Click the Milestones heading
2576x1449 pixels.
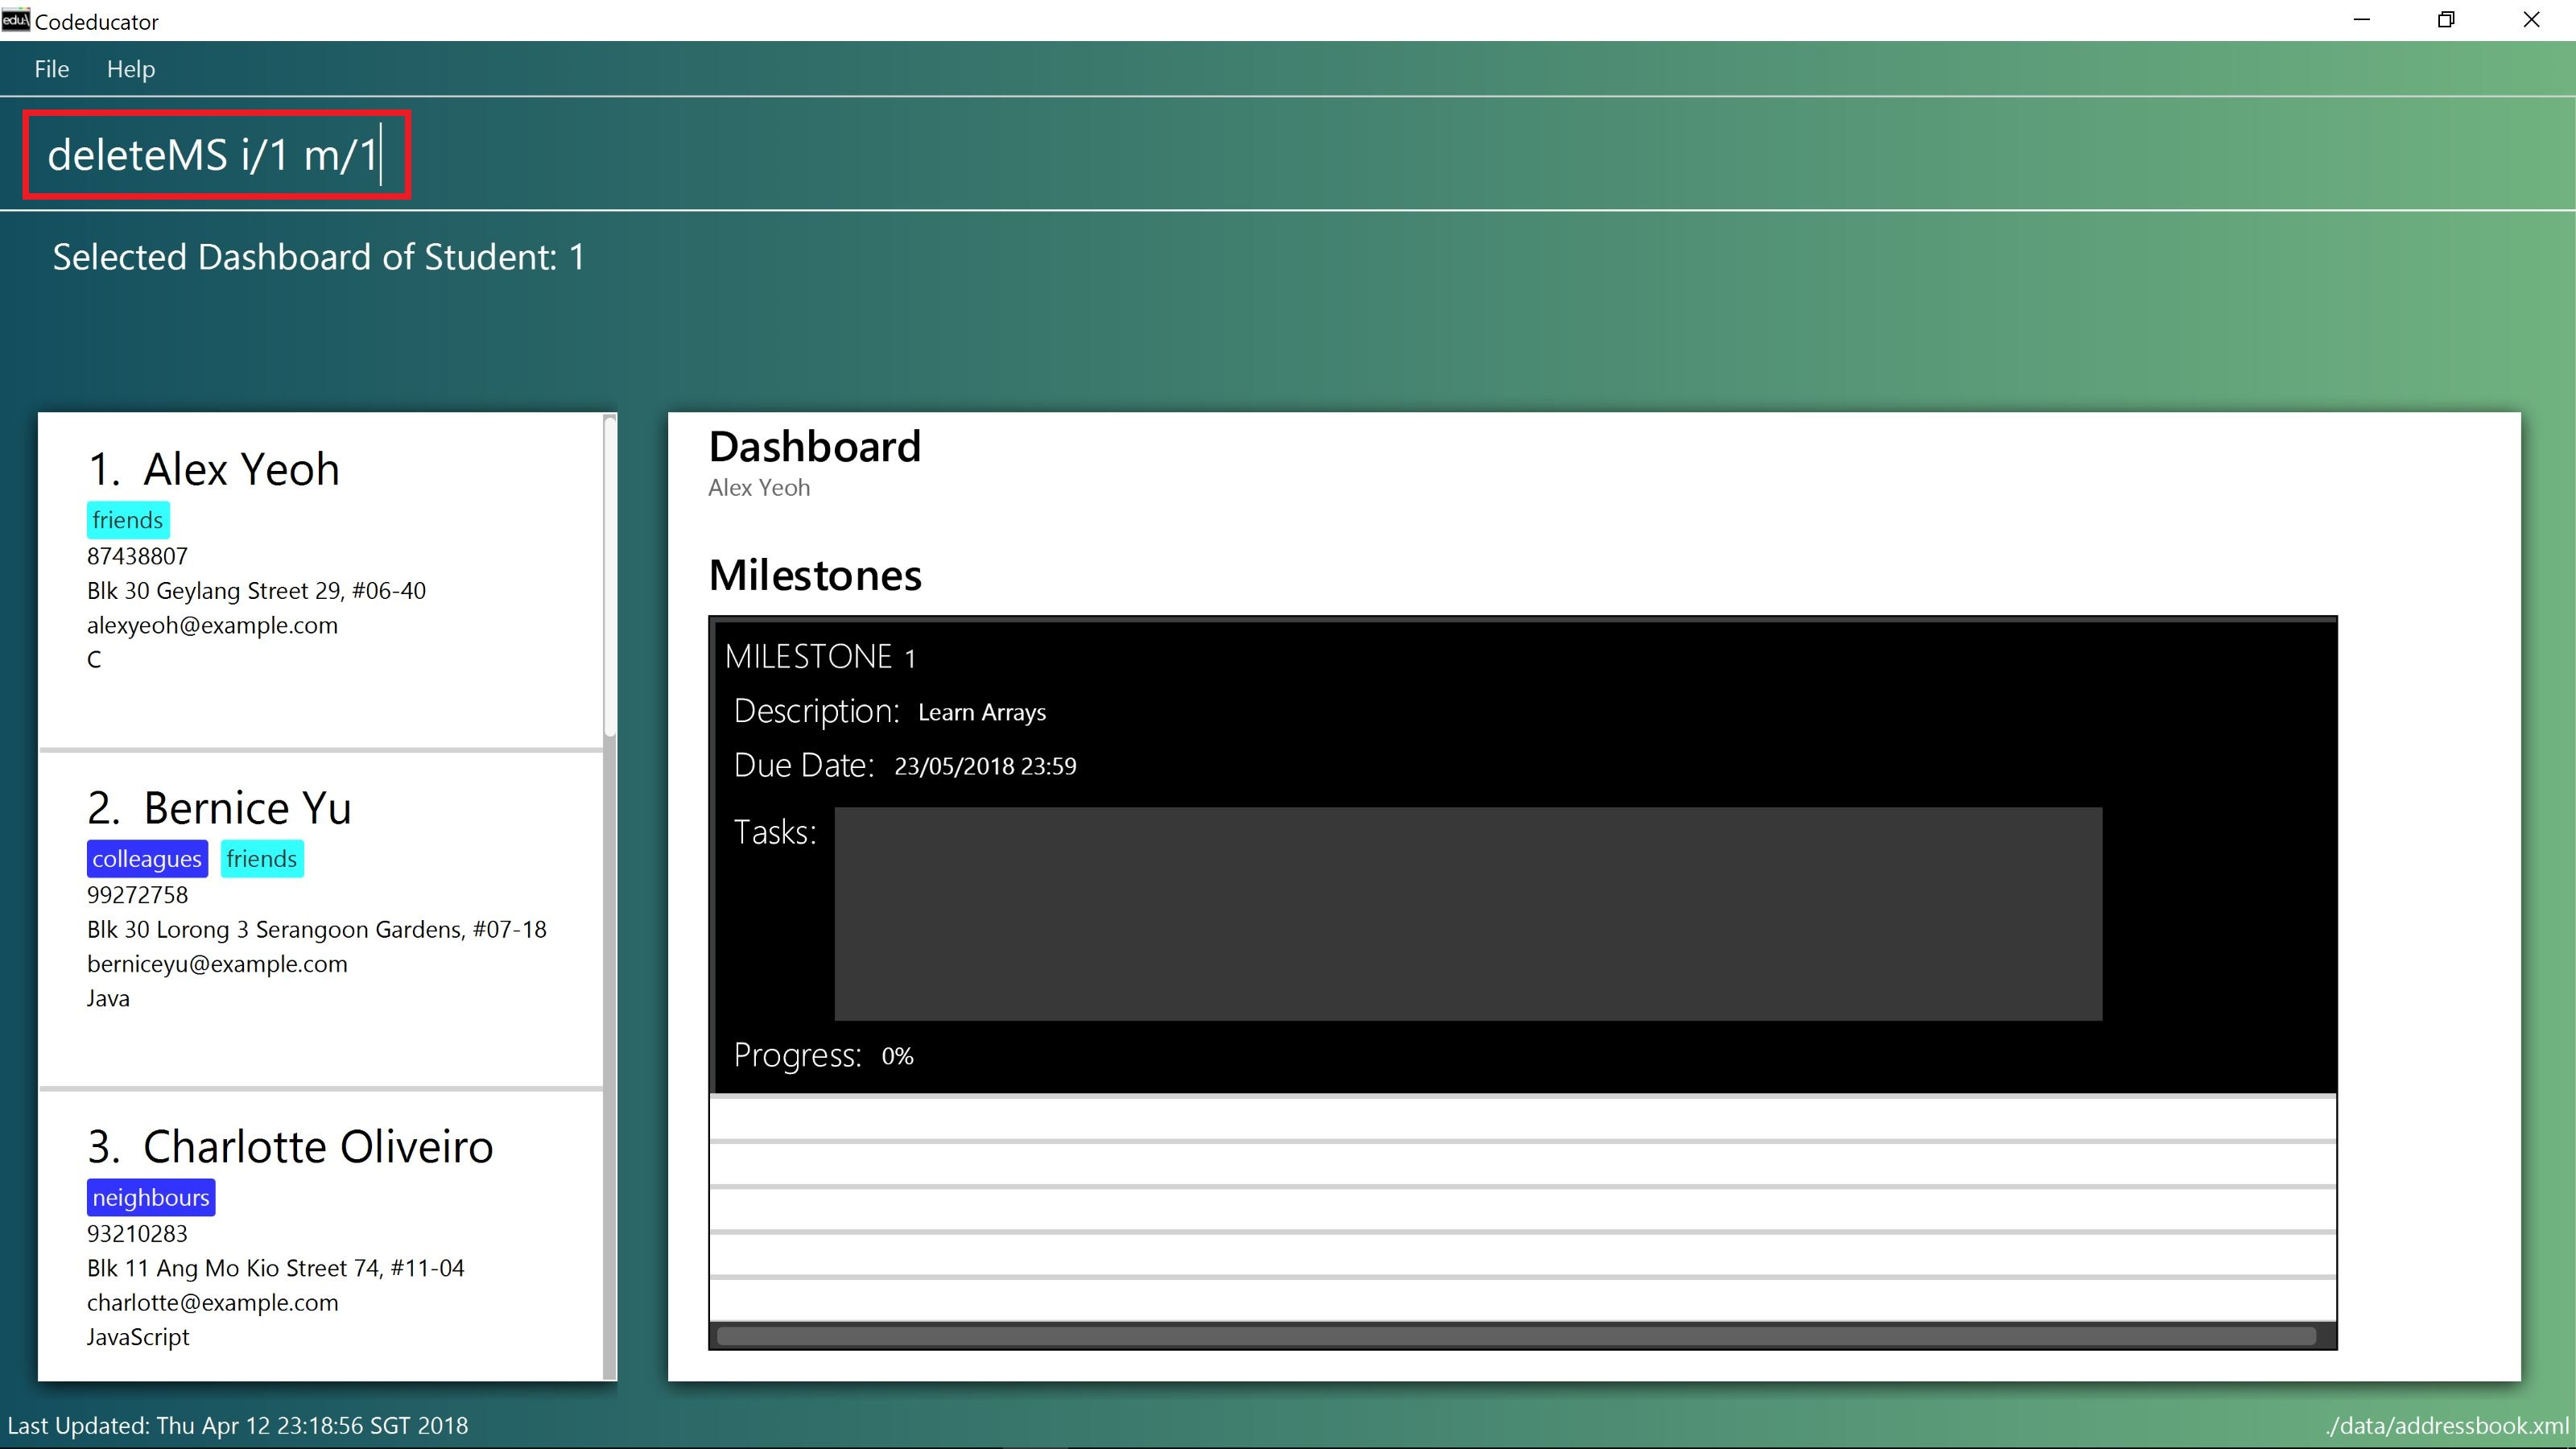tap(815, 575)
